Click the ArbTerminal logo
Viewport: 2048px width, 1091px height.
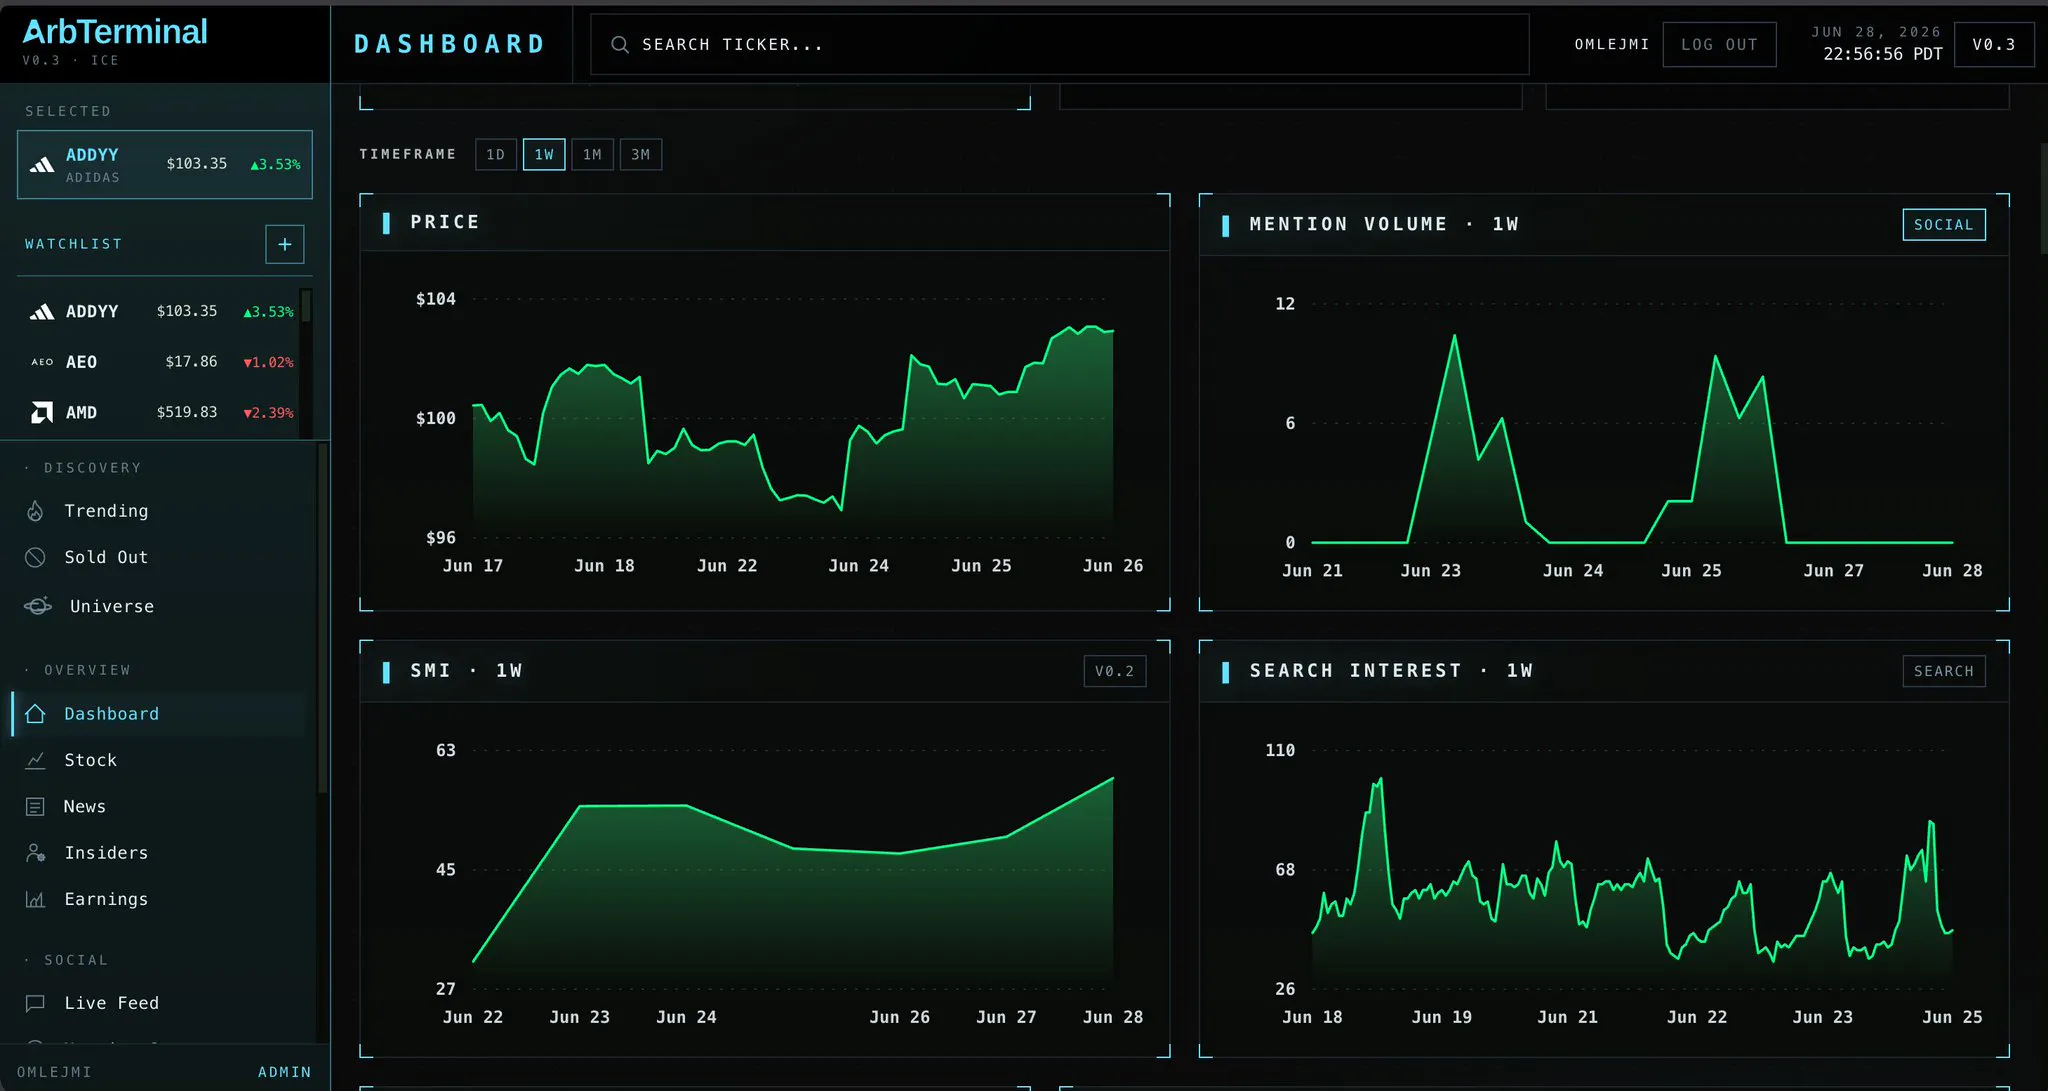[115, 32]
